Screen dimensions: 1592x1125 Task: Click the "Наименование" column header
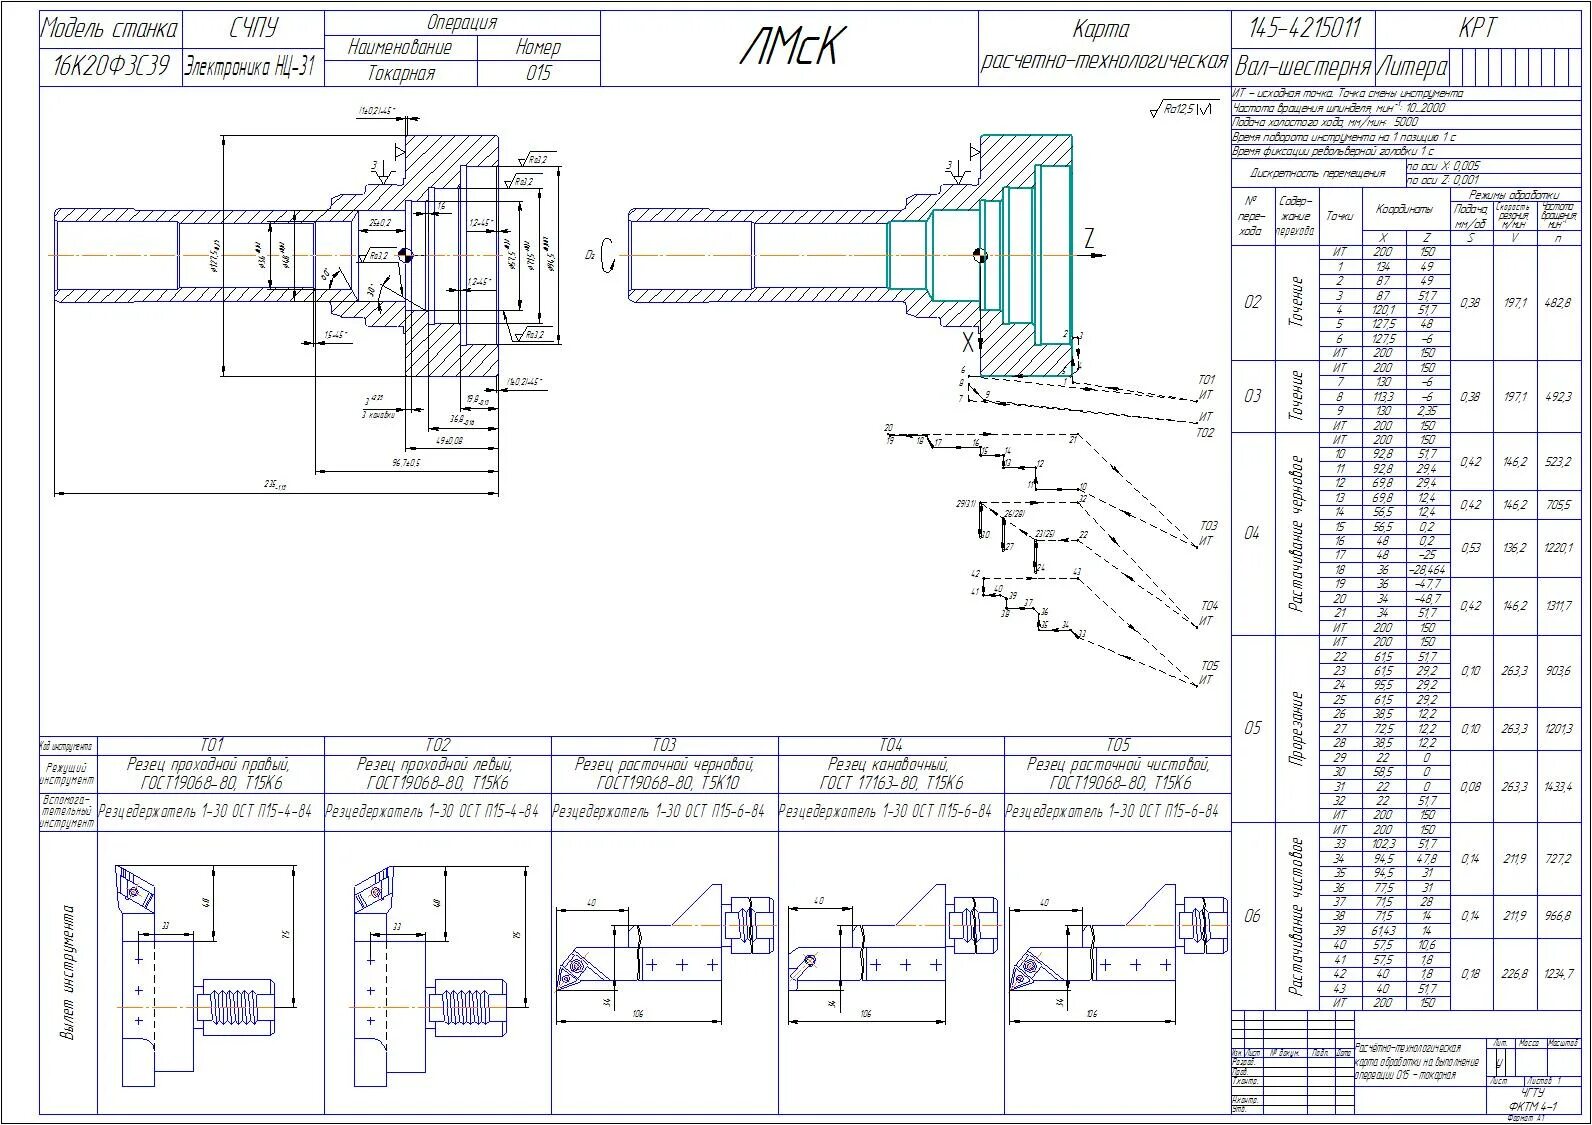(x=401, y=47)
